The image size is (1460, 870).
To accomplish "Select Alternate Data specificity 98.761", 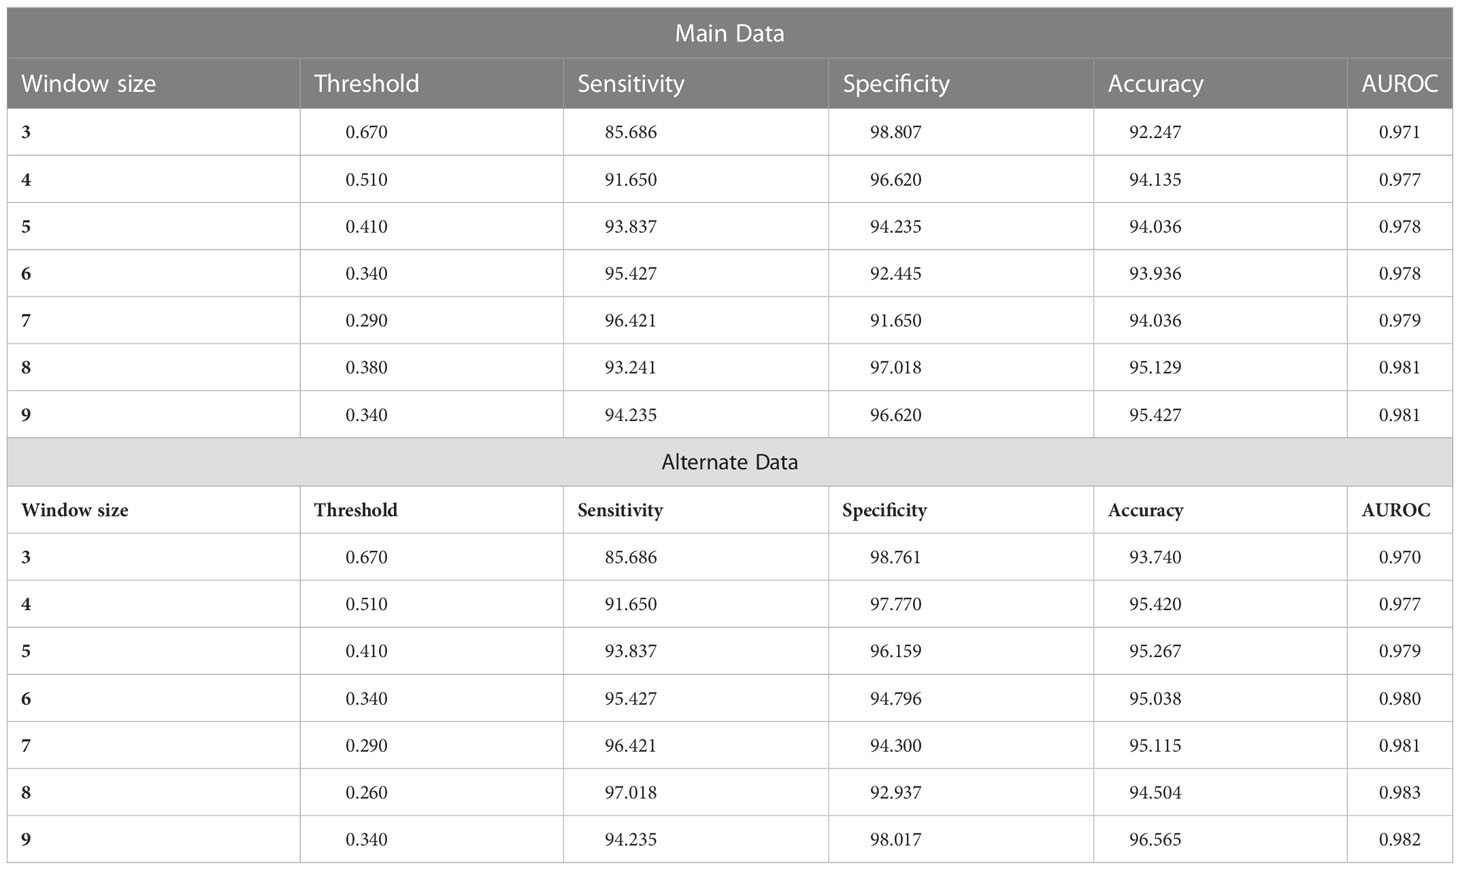I will (x=895, y=557).
